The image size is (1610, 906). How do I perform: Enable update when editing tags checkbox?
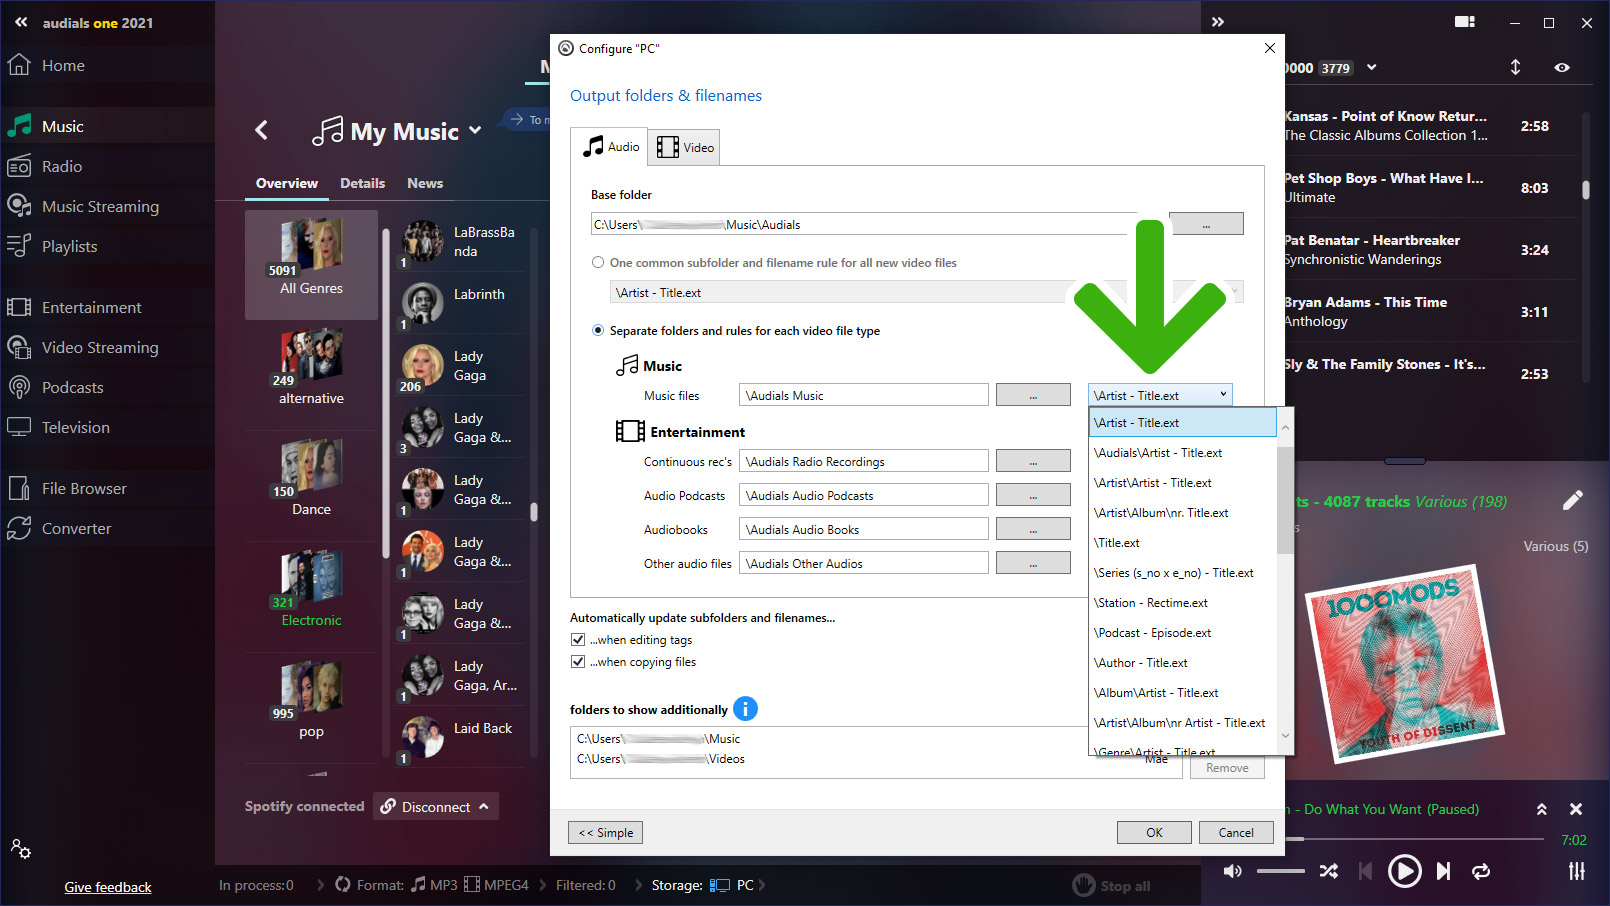tap(578, 640)
